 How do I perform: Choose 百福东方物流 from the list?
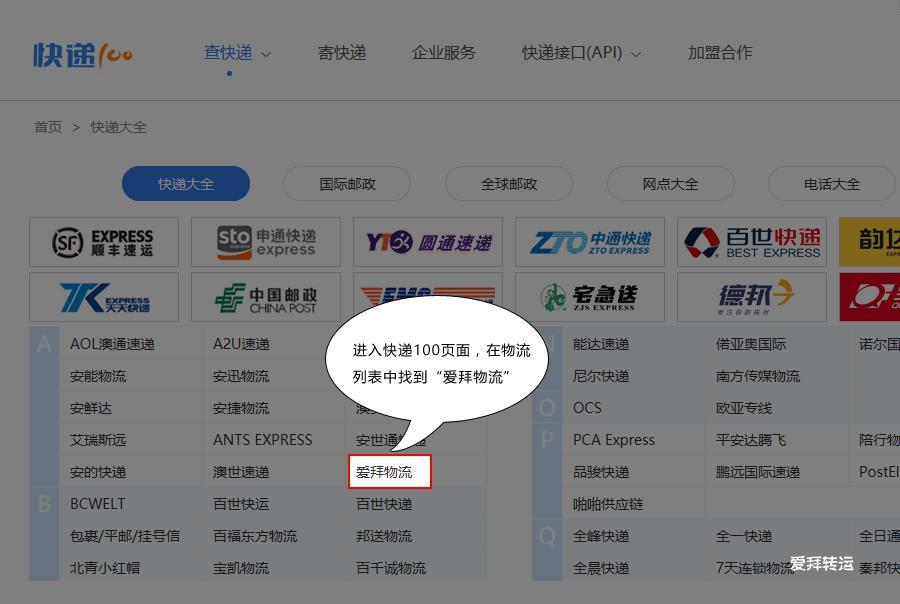coord(255,536)
